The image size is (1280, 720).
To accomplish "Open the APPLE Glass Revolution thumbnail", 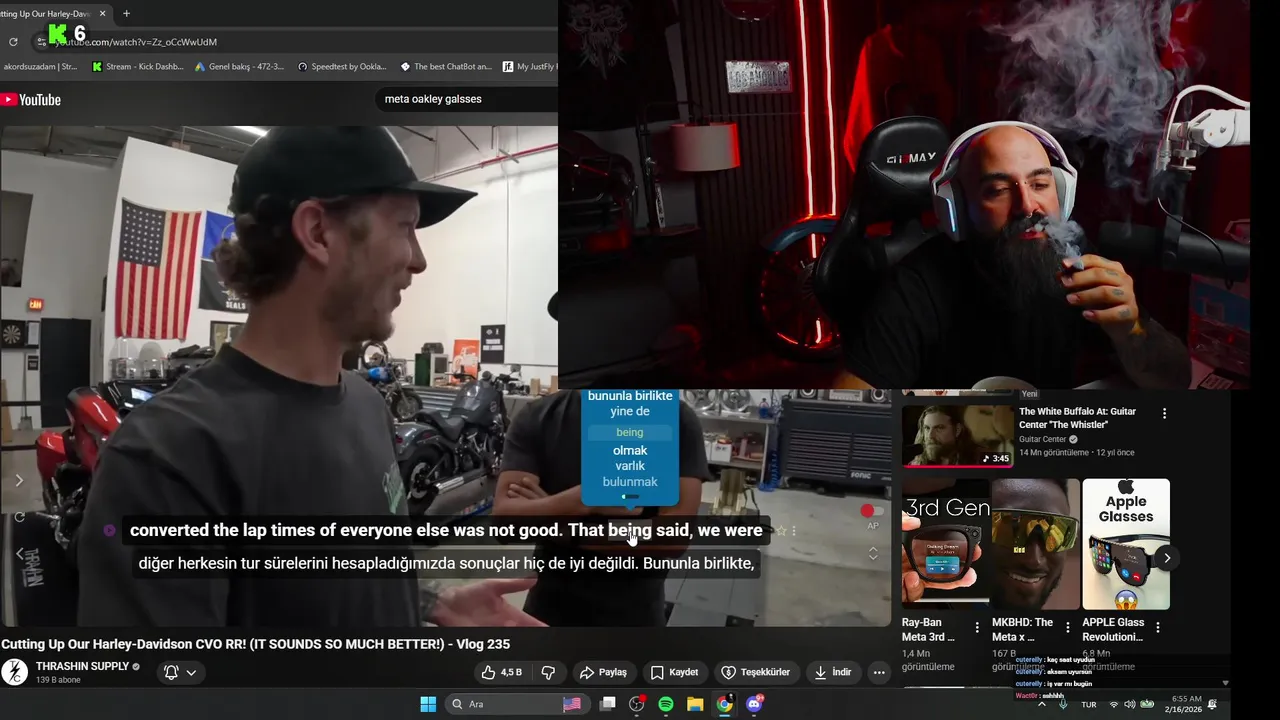I will [1126, 544].
